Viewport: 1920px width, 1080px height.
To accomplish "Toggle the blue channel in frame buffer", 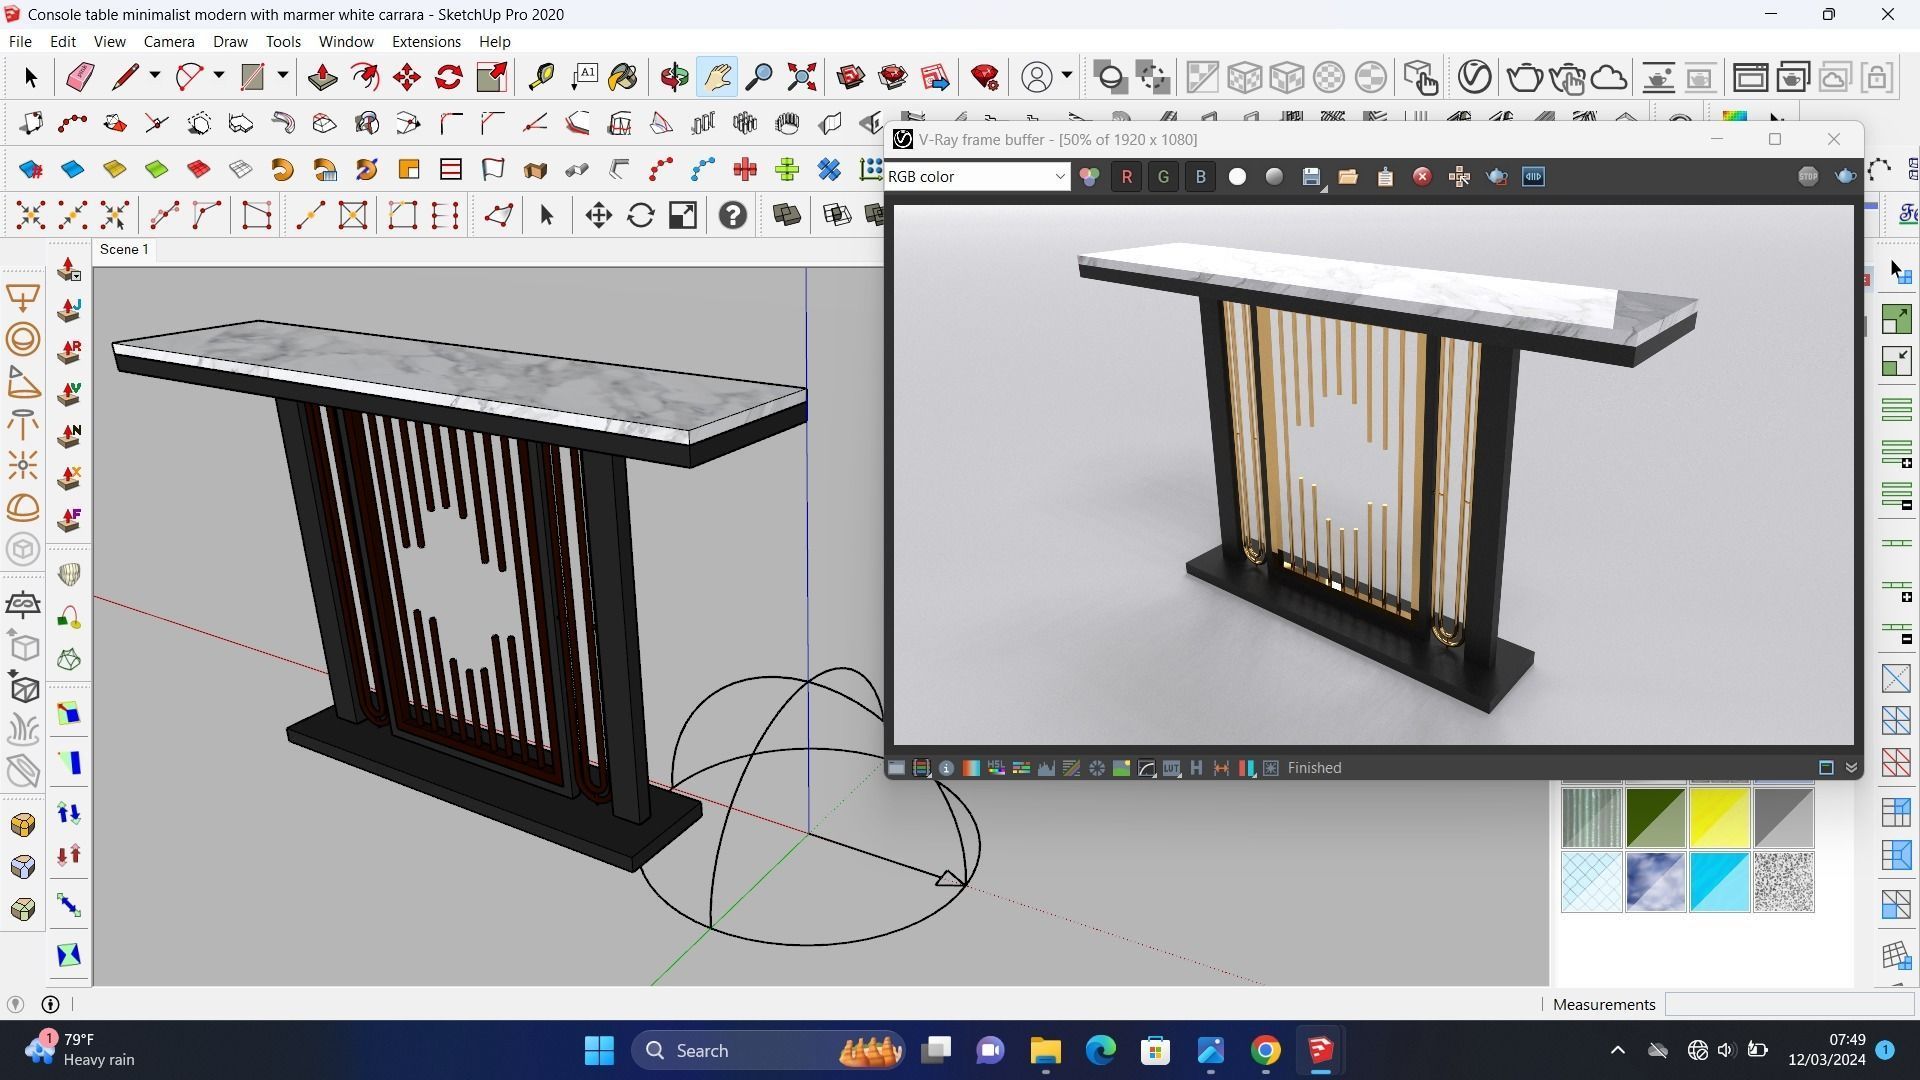I will click(x=1201, y=177).
